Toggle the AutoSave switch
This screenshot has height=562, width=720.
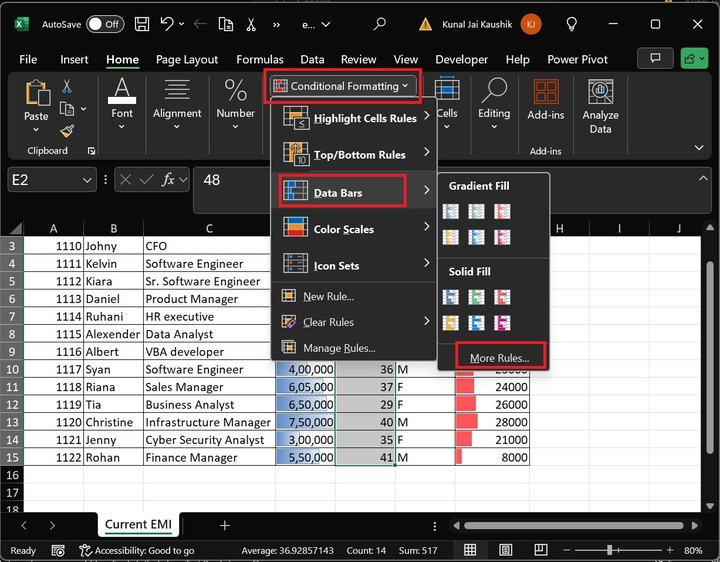point(105,23)
